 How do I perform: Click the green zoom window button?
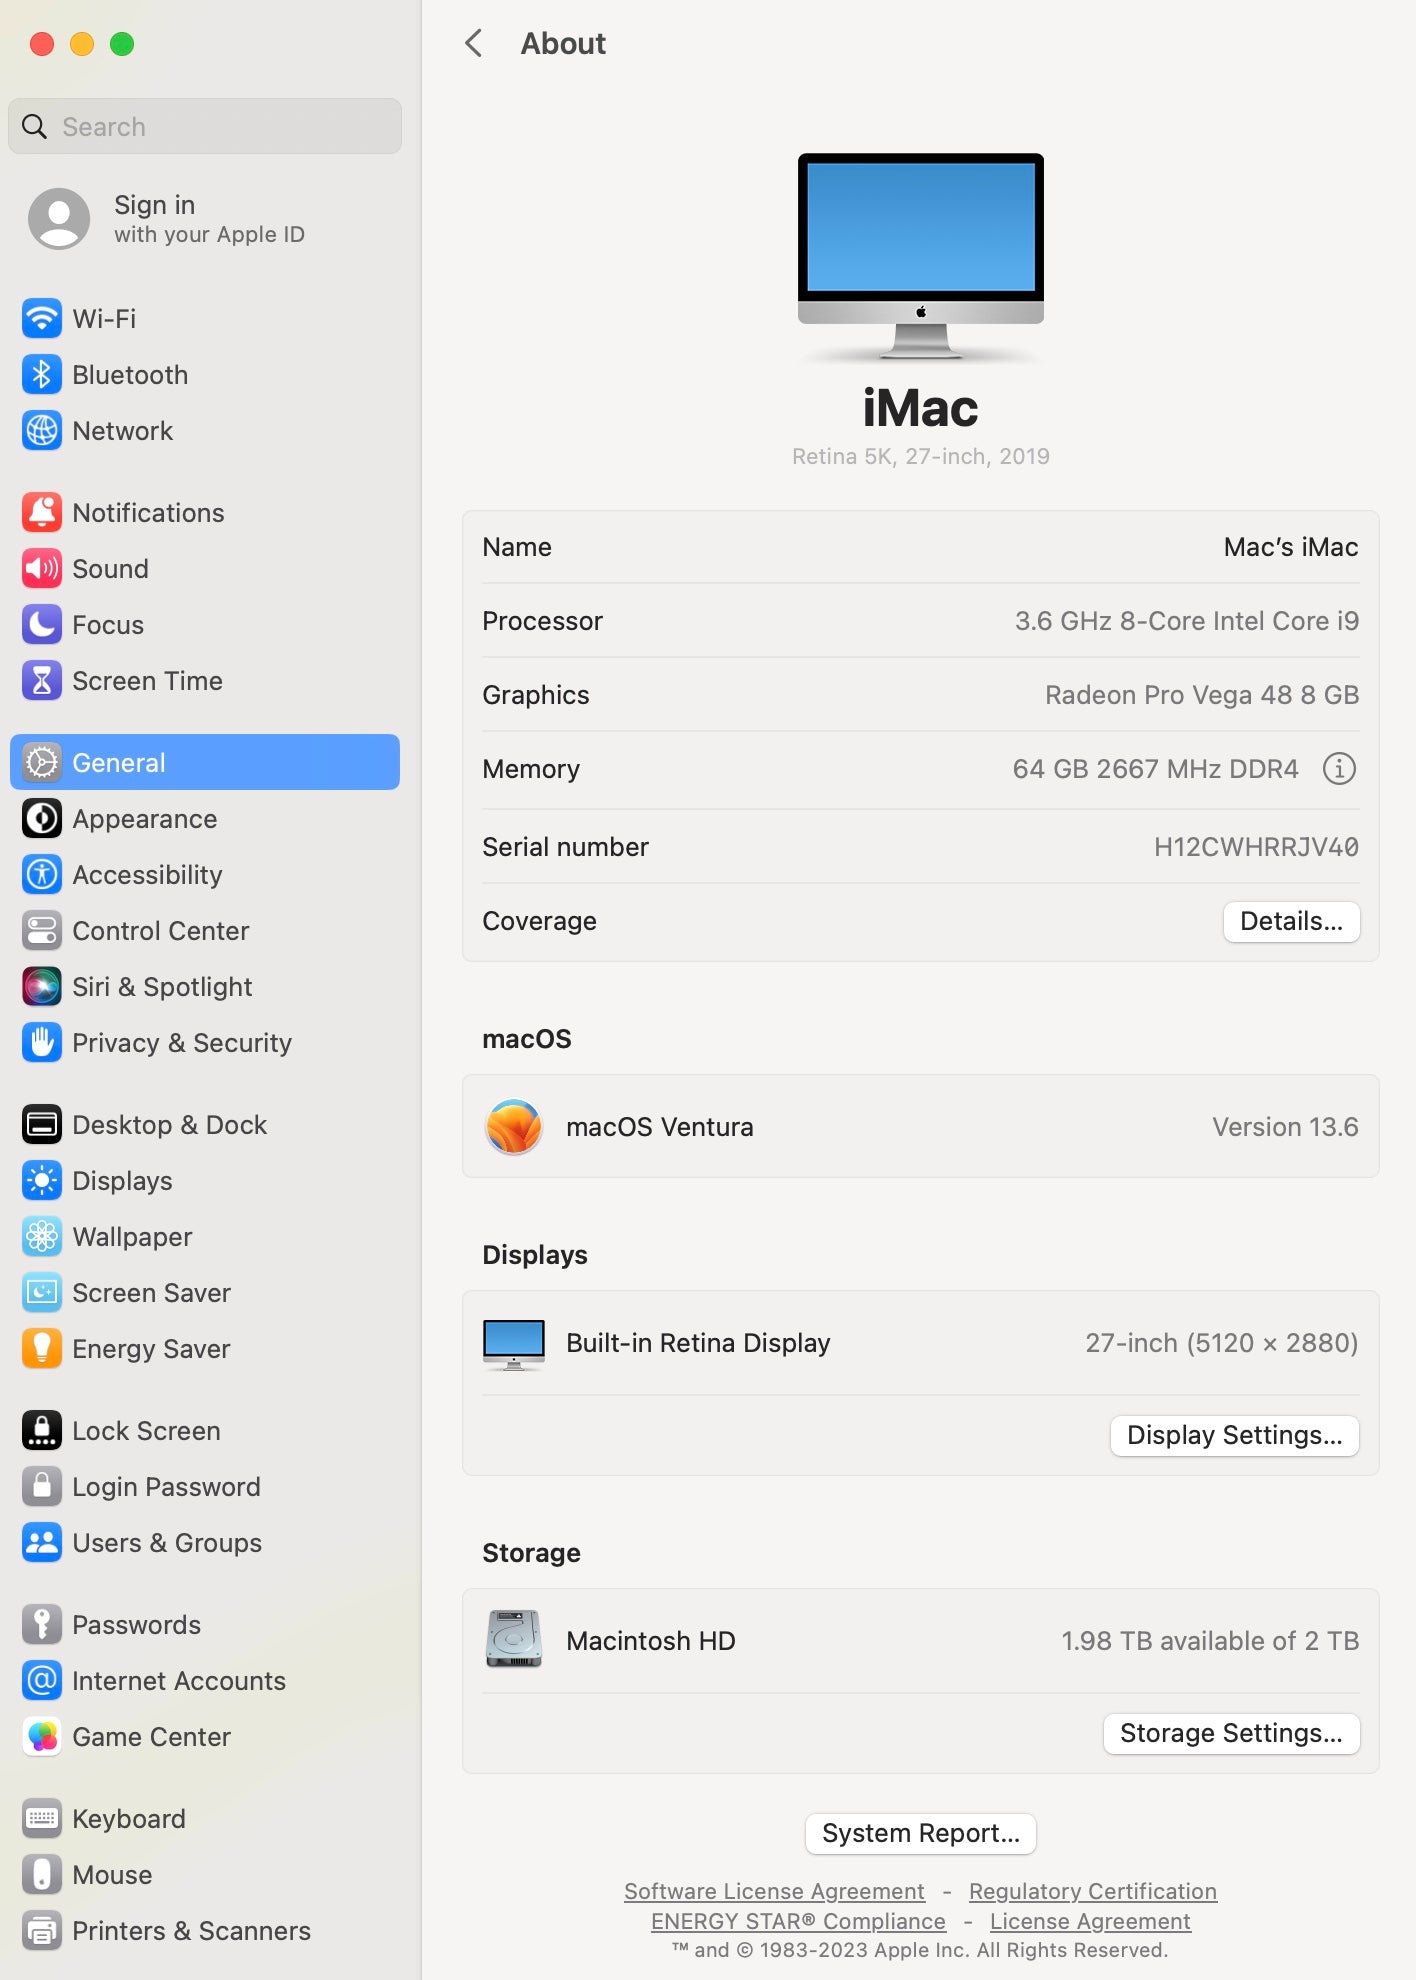(x=122, y=44)
